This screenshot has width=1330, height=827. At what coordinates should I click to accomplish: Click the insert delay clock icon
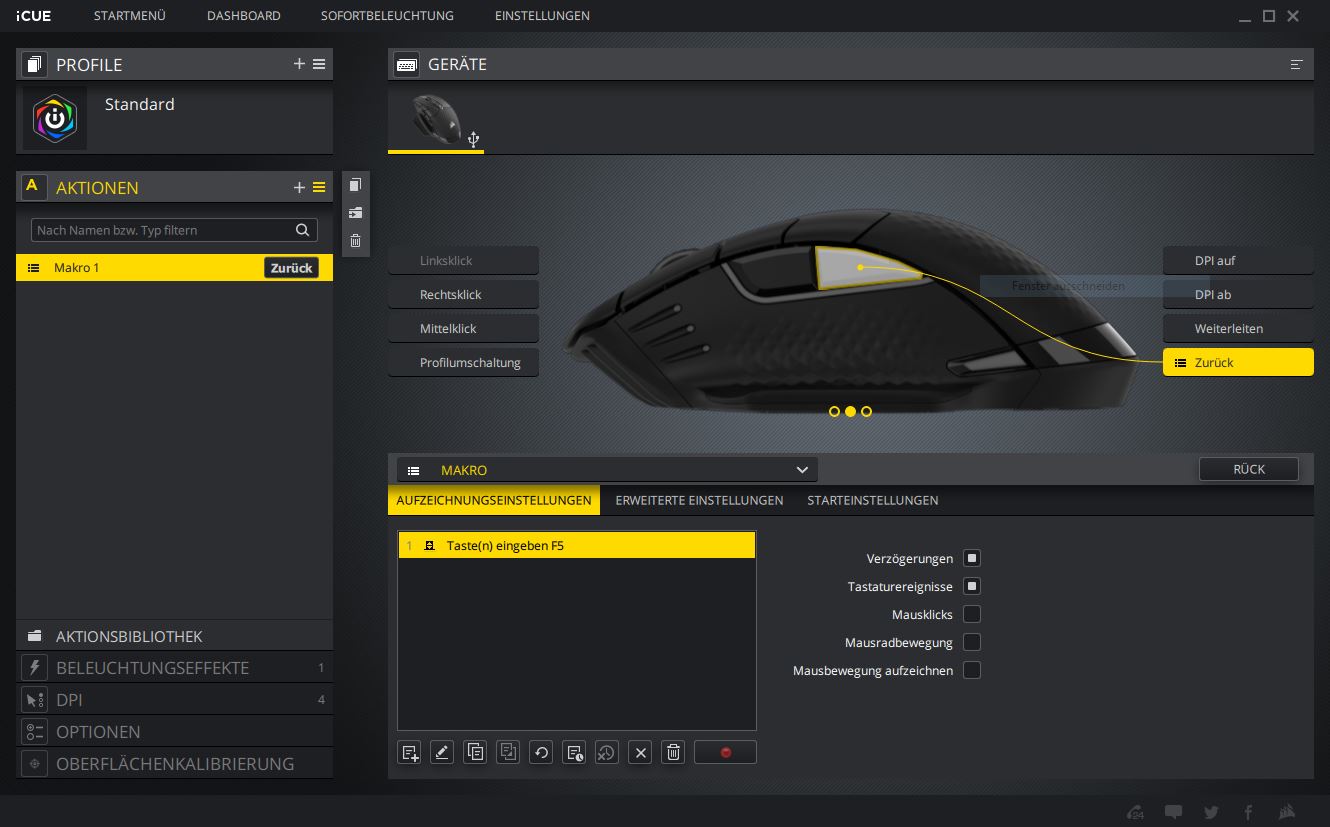point(574,753)
